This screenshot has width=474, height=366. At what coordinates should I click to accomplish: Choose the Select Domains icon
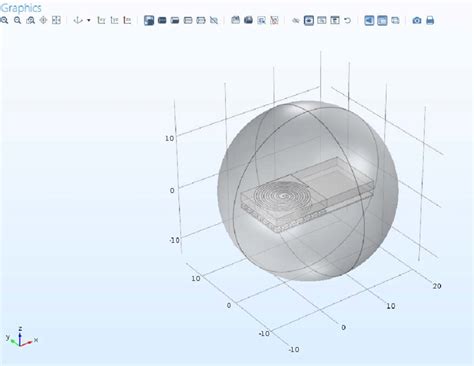pyautogui.click(x=162, y=20)
